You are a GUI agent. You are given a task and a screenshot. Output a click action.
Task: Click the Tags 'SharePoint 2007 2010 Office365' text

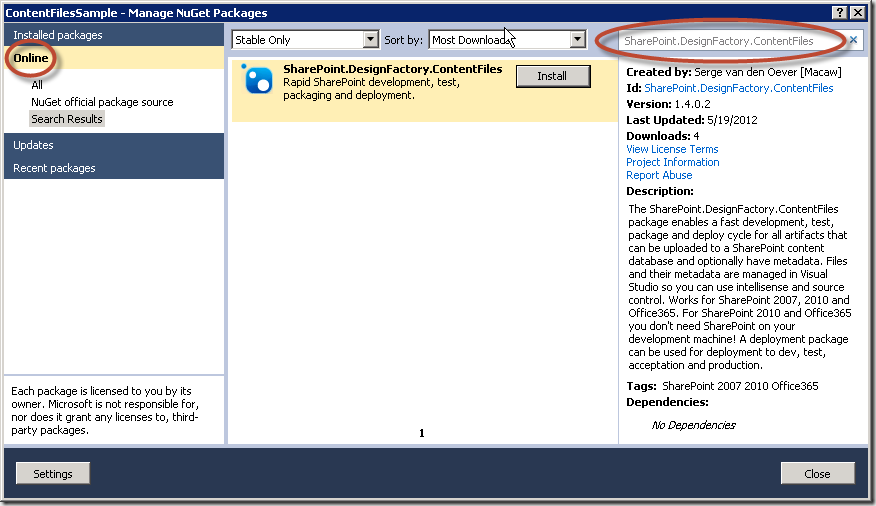(740, 386)
